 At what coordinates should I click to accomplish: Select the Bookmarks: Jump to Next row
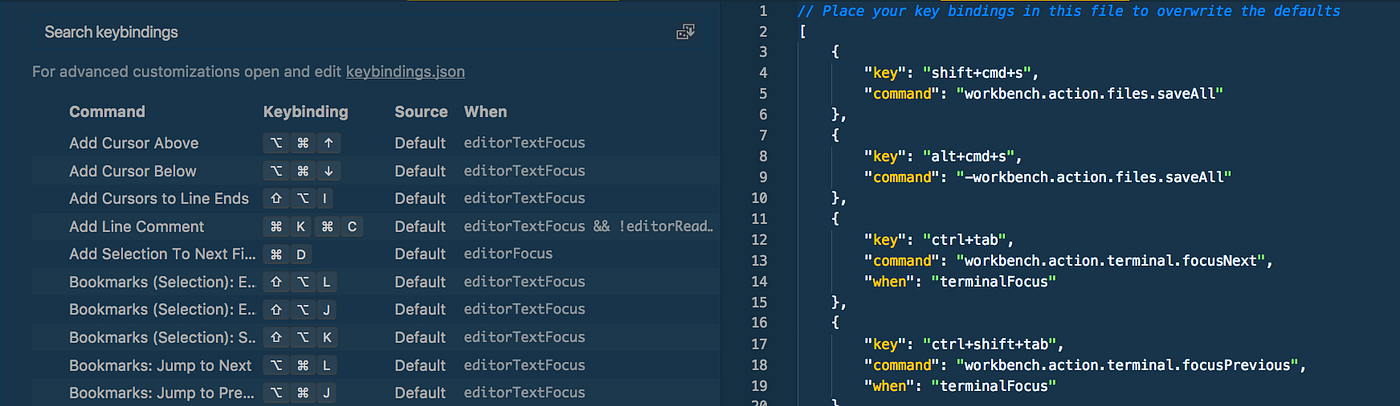point(375,365)
